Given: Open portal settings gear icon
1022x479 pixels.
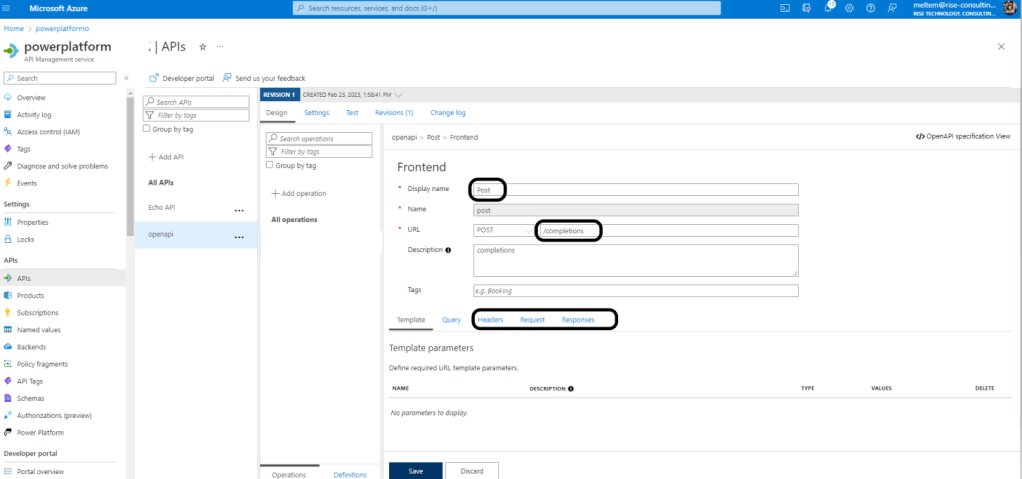Looking at the screenshot, I should coord(849,8).
